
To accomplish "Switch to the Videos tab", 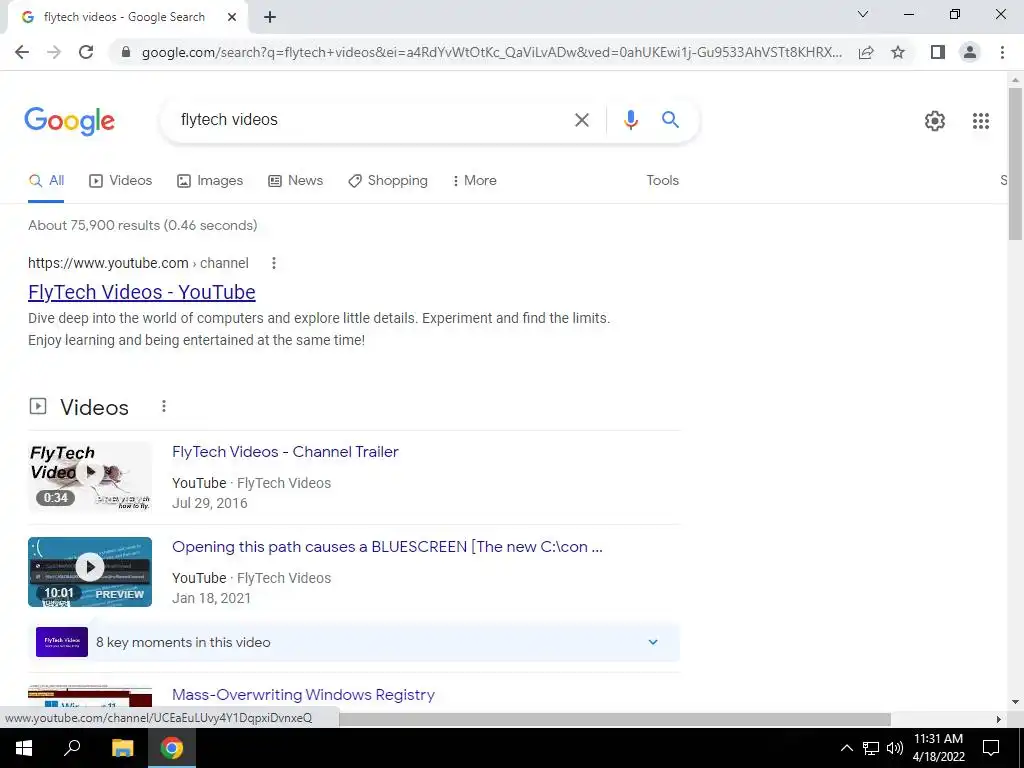I will tap(121, 181).
